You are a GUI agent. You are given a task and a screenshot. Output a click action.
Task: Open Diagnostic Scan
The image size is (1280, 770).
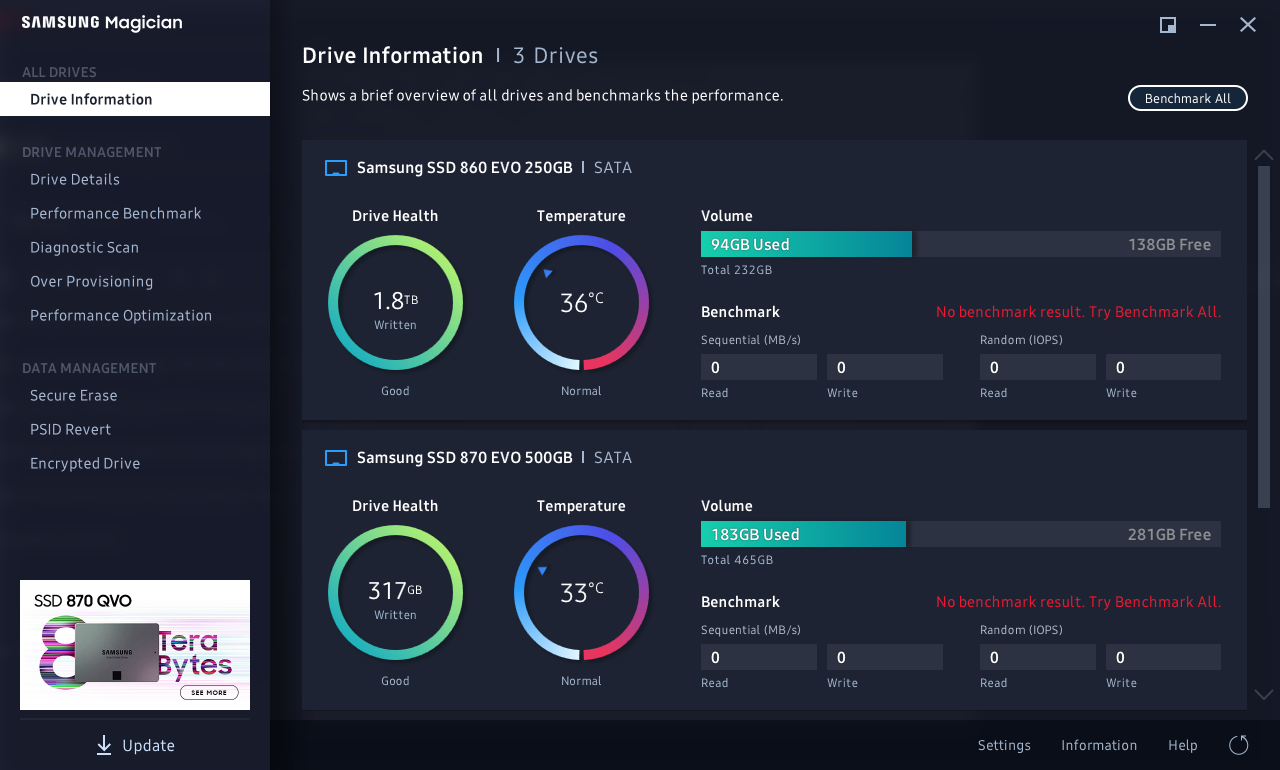tap(85, 248)
